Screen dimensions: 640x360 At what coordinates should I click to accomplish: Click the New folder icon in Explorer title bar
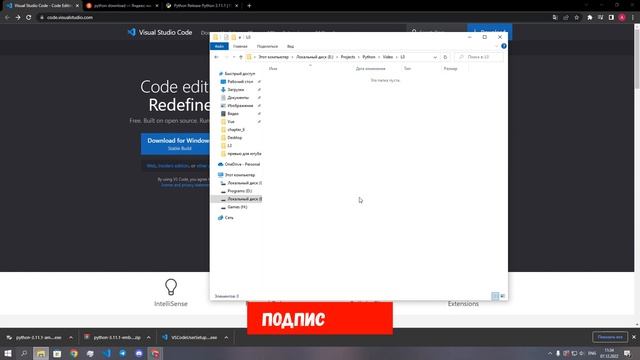(x=233, y=37)
